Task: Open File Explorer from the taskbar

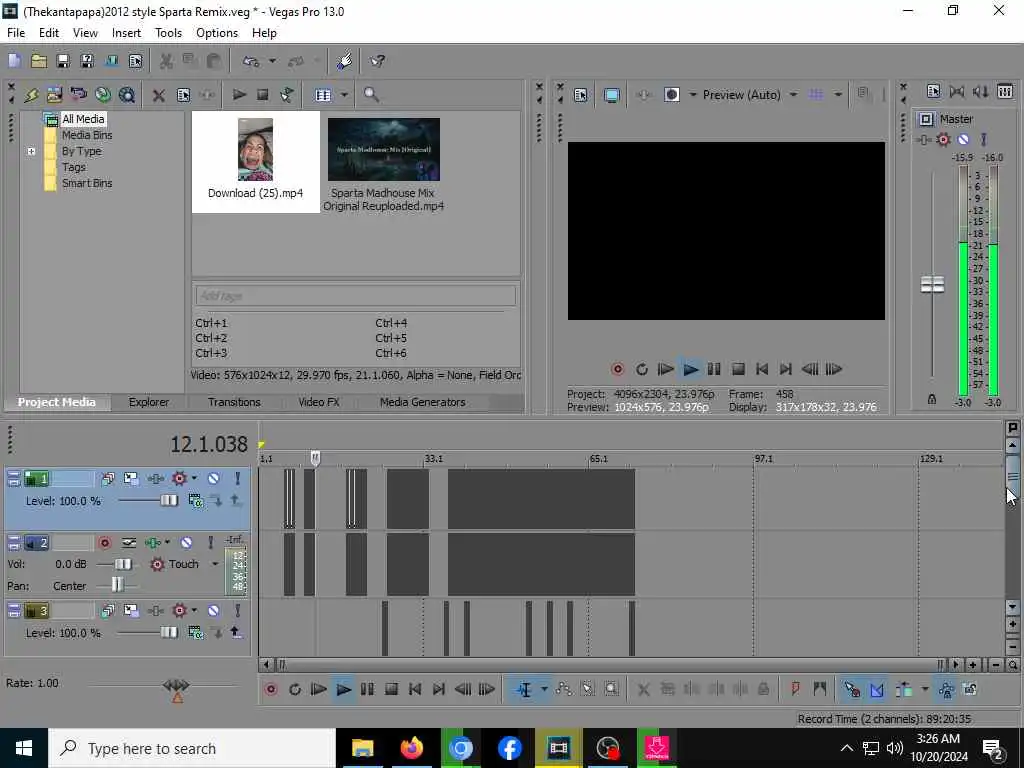Action: click(x=362, y=748)
